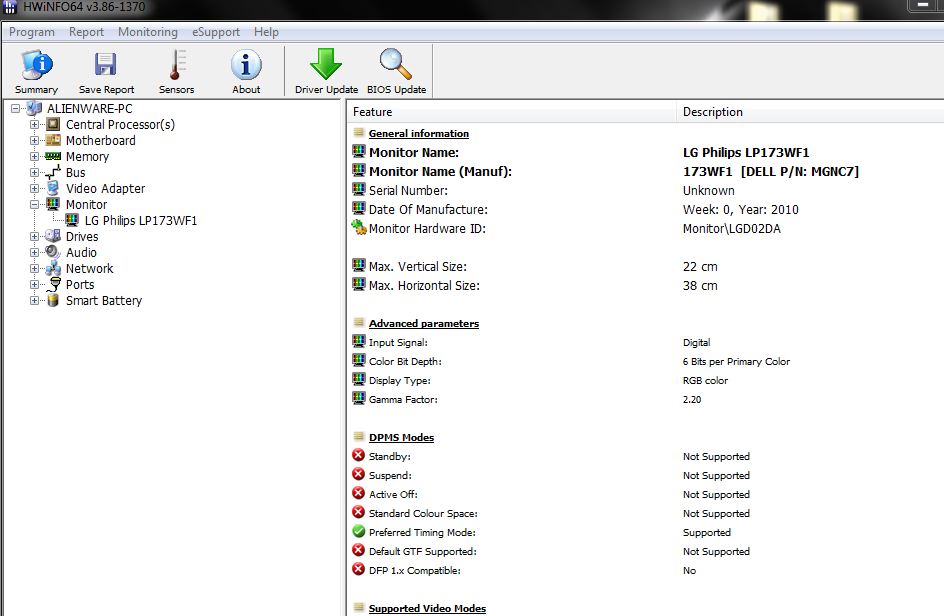
Task: Open the Monitoring menu
Action: coord(148,32)
